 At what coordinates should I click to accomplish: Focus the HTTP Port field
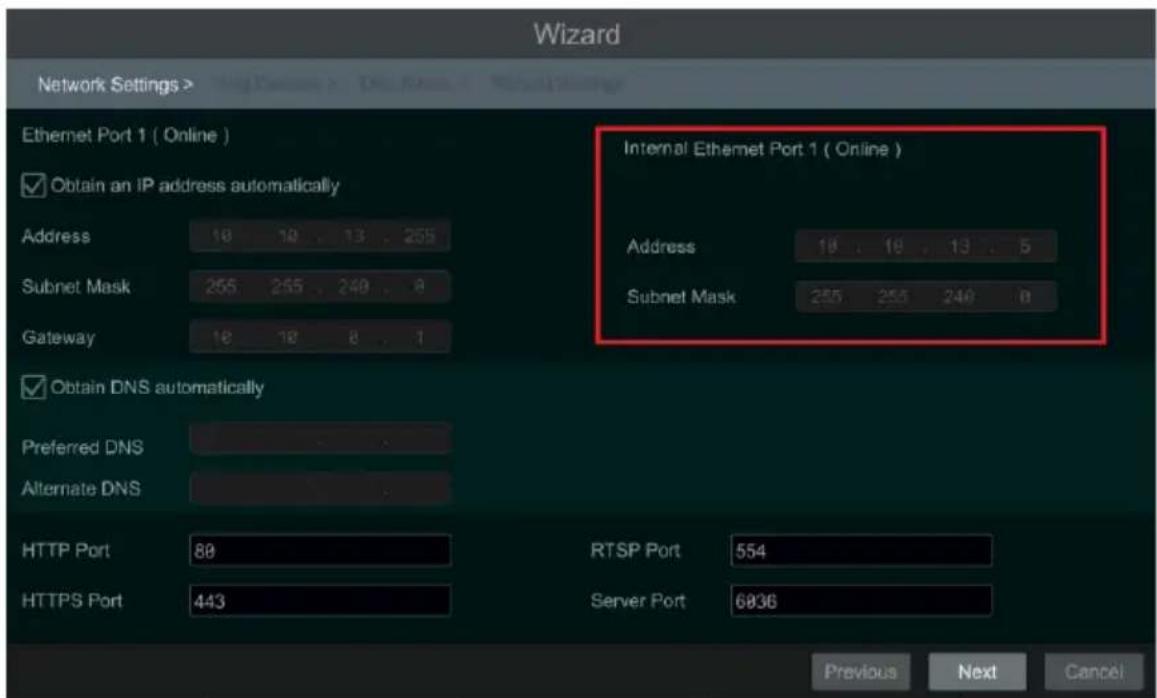(320, 550)
